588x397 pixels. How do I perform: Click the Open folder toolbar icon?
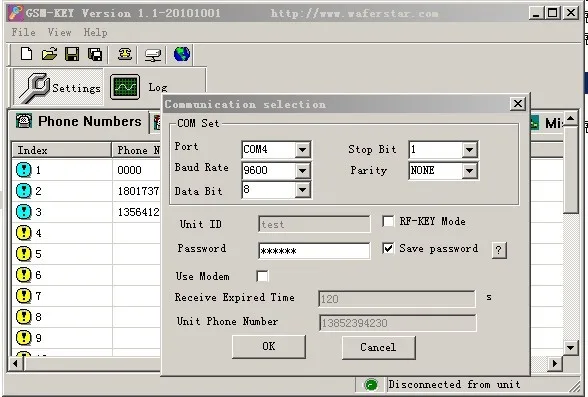[x=50, y=54]
